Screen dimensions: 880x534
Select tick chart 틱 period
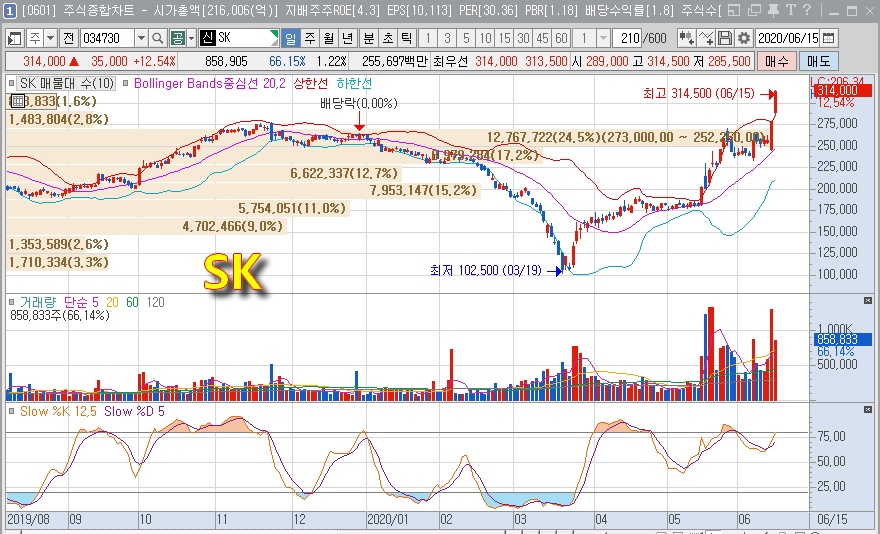pos(406,38)
